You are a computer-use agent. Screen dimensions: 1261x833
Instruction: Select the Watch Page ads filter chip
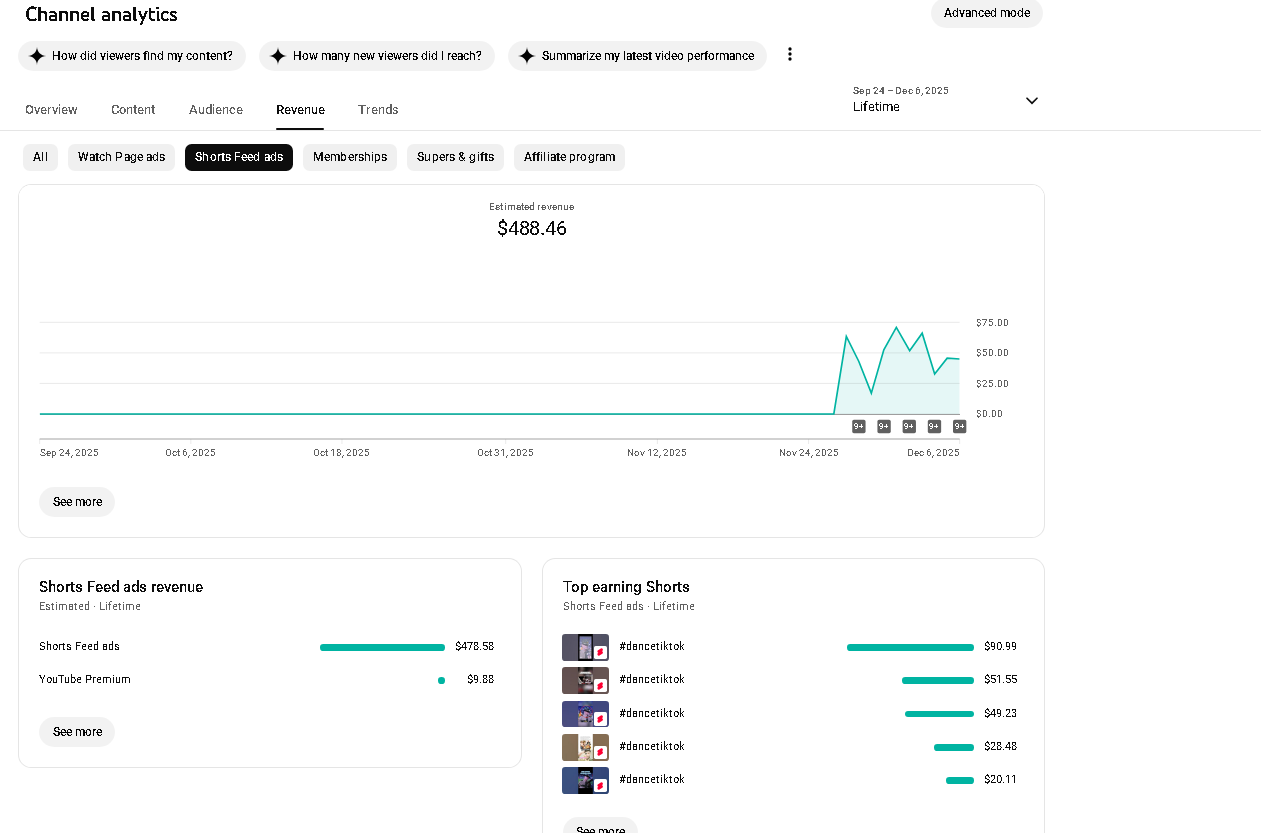click(x=121, y=157)
